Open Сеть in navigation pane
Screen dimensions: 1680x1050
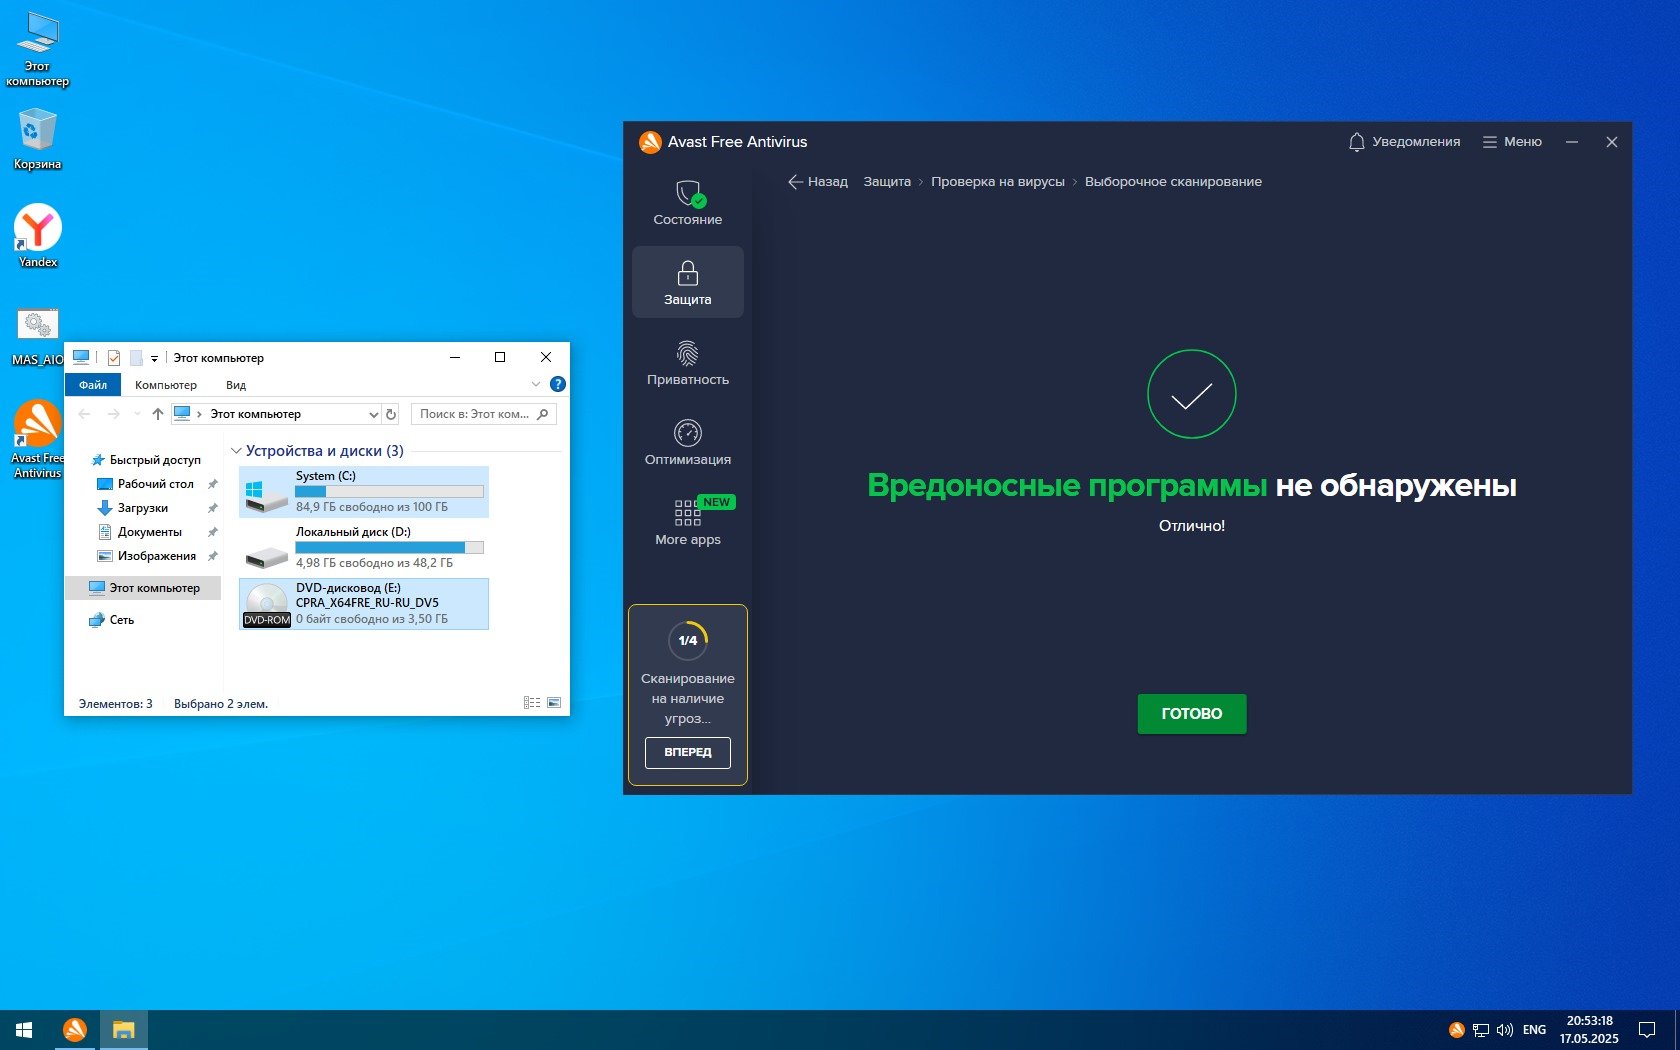coord(111,620)
